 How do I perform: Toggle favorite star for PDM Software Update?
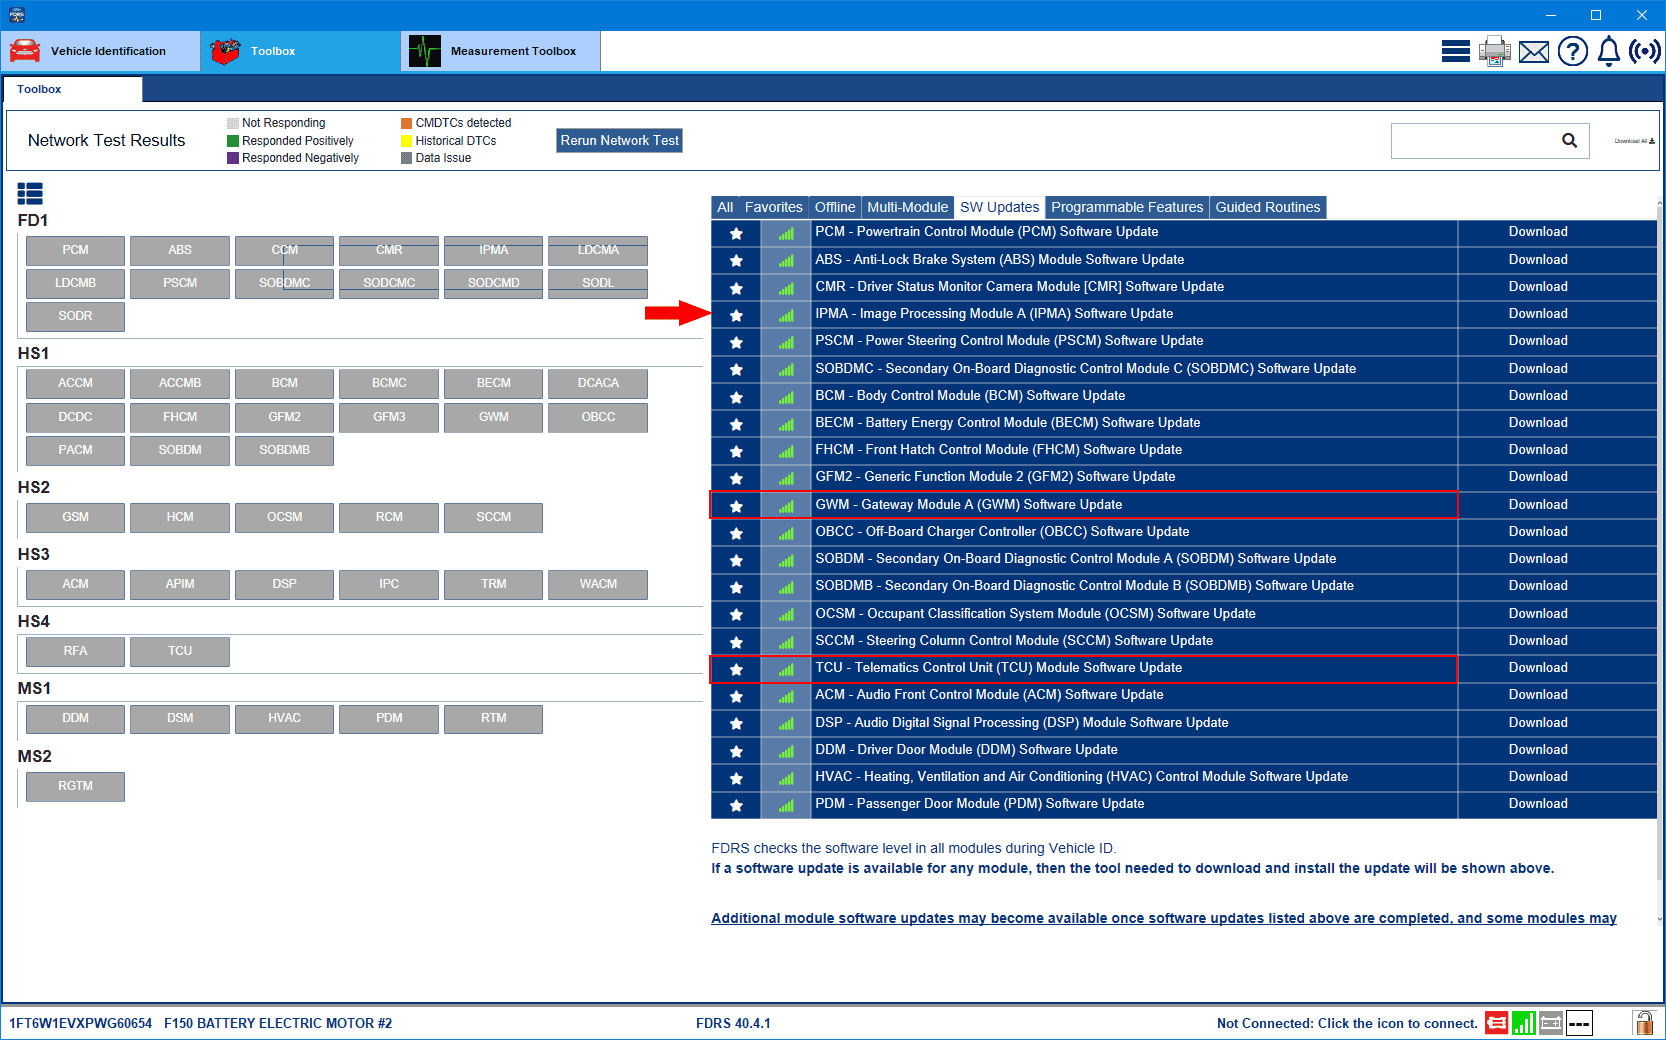736,805
